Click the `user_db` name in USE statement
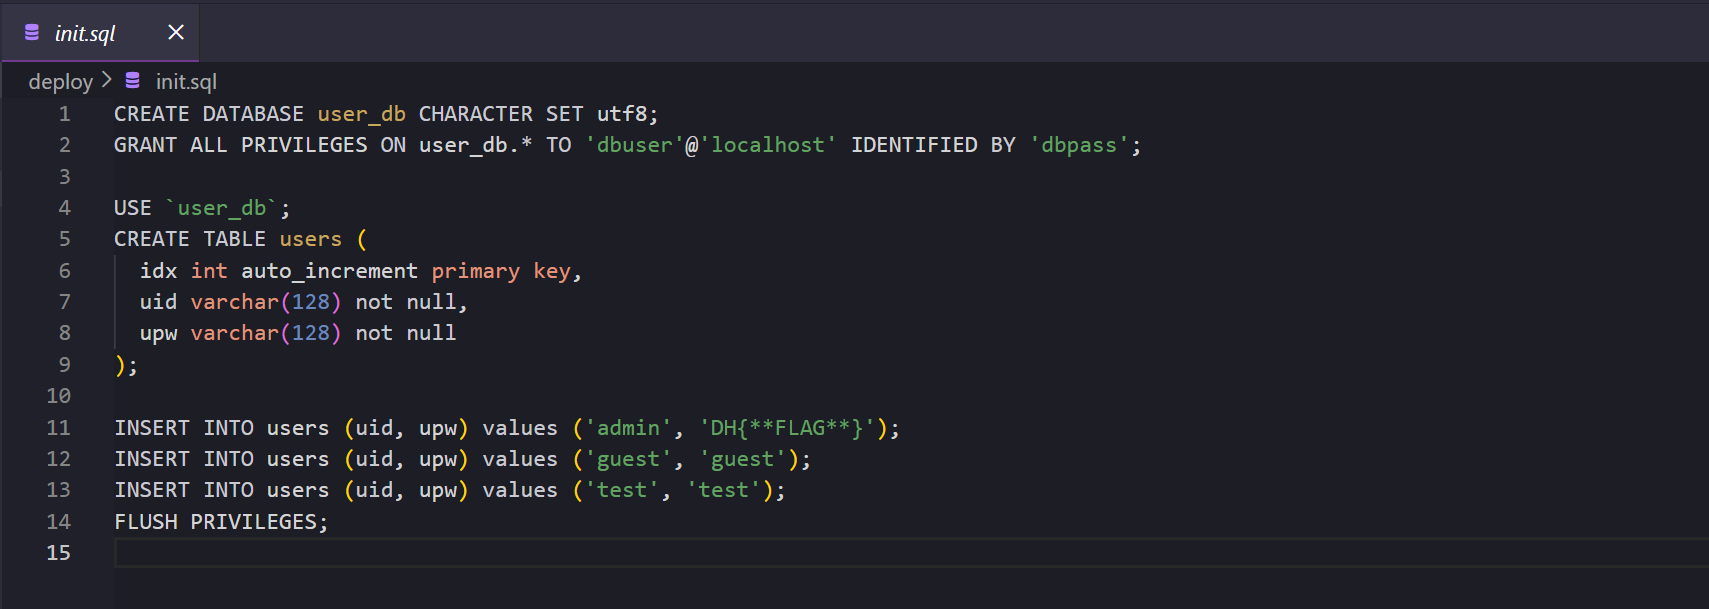Image resolution: width=1709 pixels, height=609 pixels. click(x=221, y=208)
